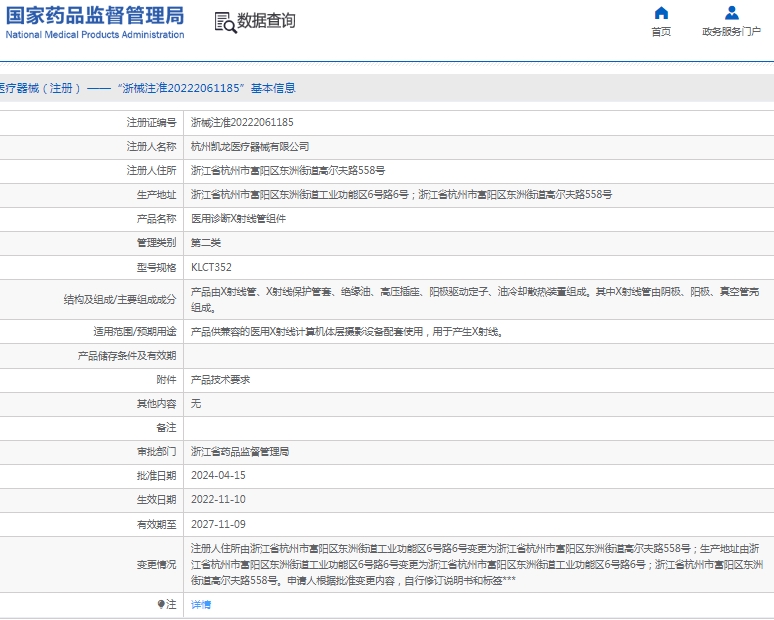Click the 生效日期 field label

tap(156, 500)
